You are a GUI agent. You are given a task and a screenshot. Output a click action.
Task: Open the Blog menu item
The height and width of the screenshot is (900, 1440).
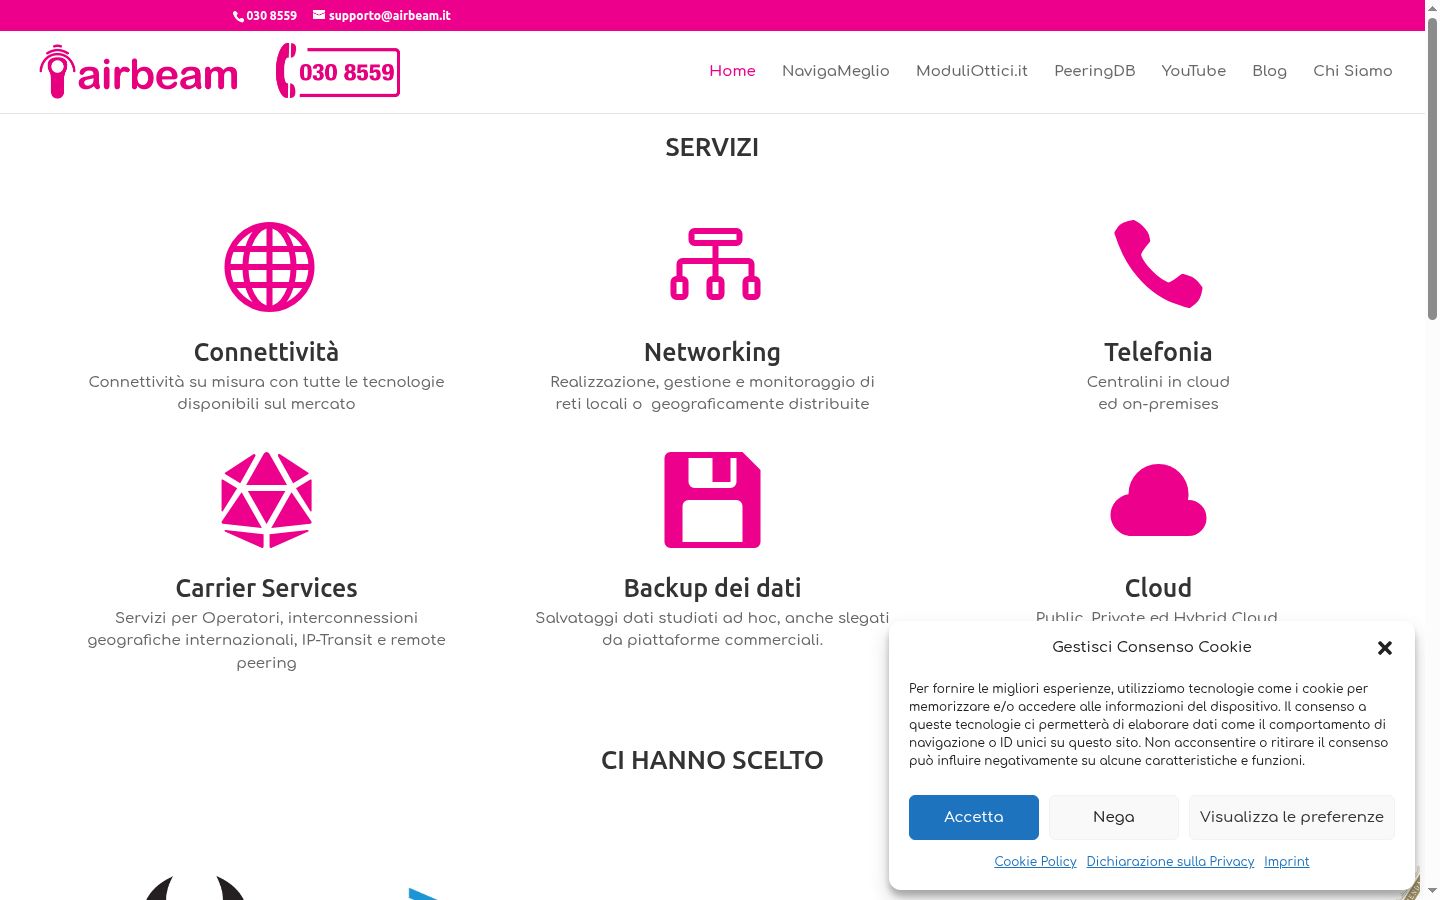pyautogui.click(x=1269, y=71)
